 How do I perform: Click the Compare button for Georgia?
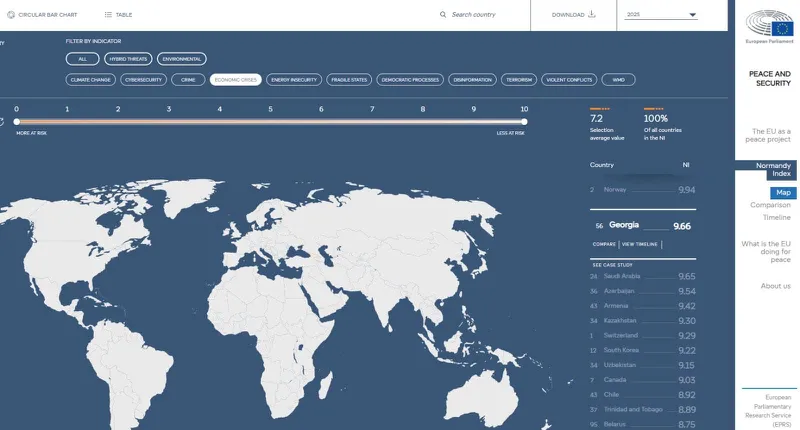click(604, 244)
